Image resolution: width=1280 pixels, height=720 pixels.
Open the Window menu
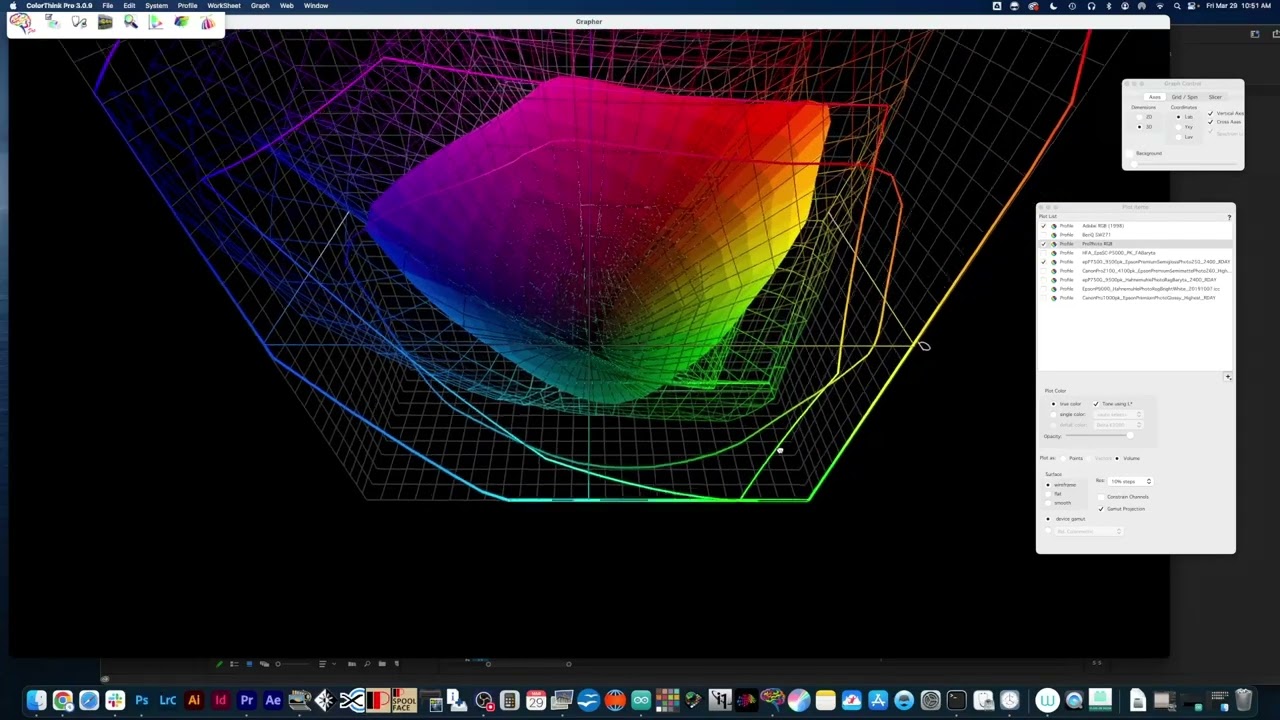(315, 5)
